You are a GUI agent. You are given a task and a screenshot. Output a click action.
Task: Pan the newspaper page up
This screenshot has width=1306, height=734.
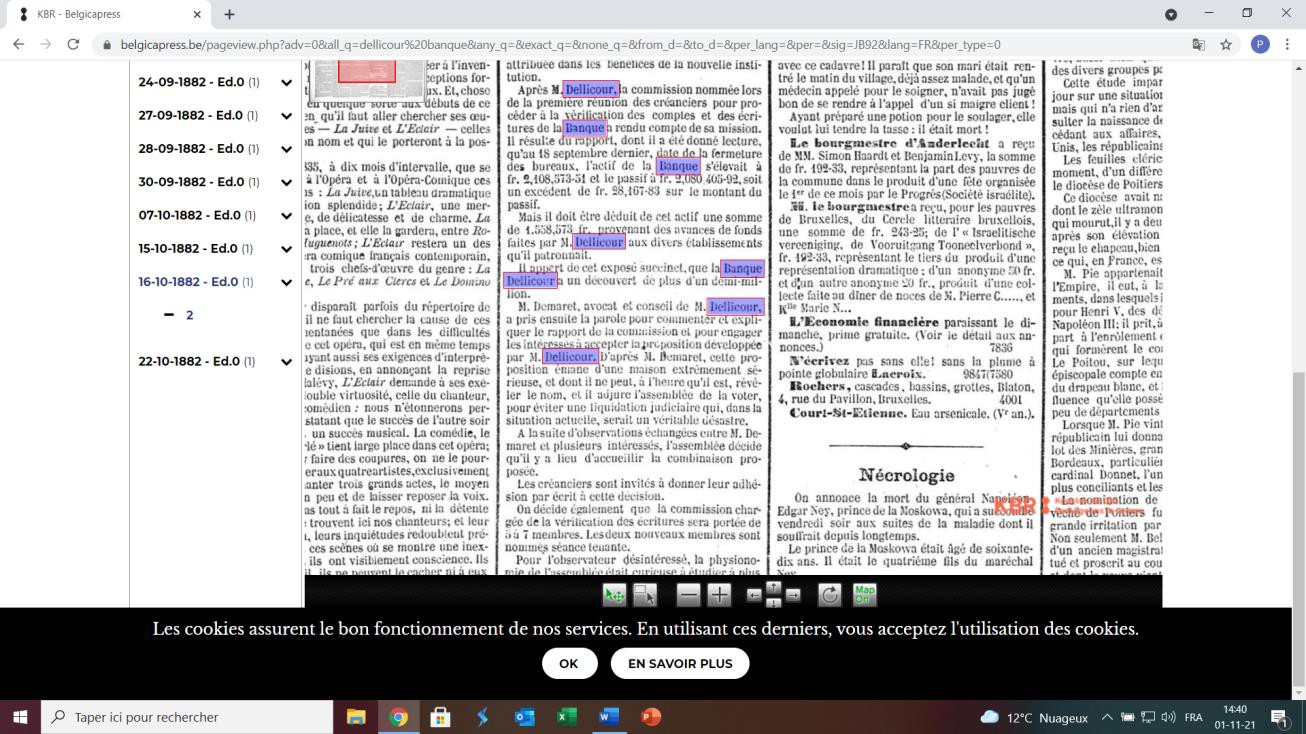(x=773, y=586)
